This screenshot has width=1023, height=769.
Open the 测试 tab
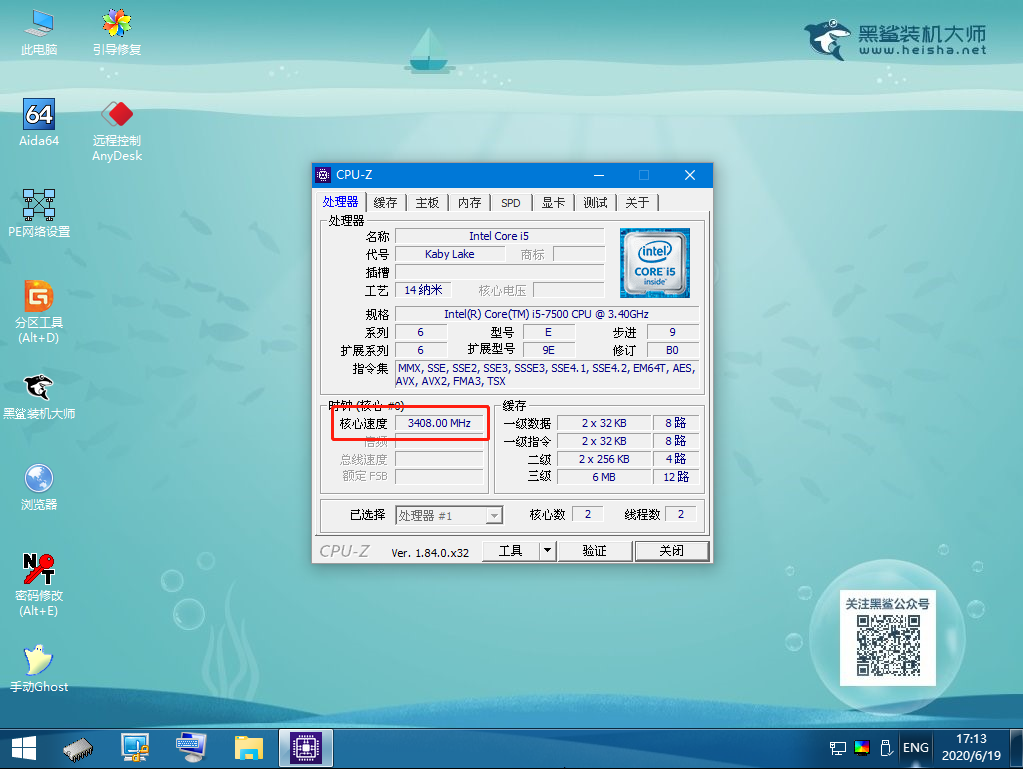point(595,203)
